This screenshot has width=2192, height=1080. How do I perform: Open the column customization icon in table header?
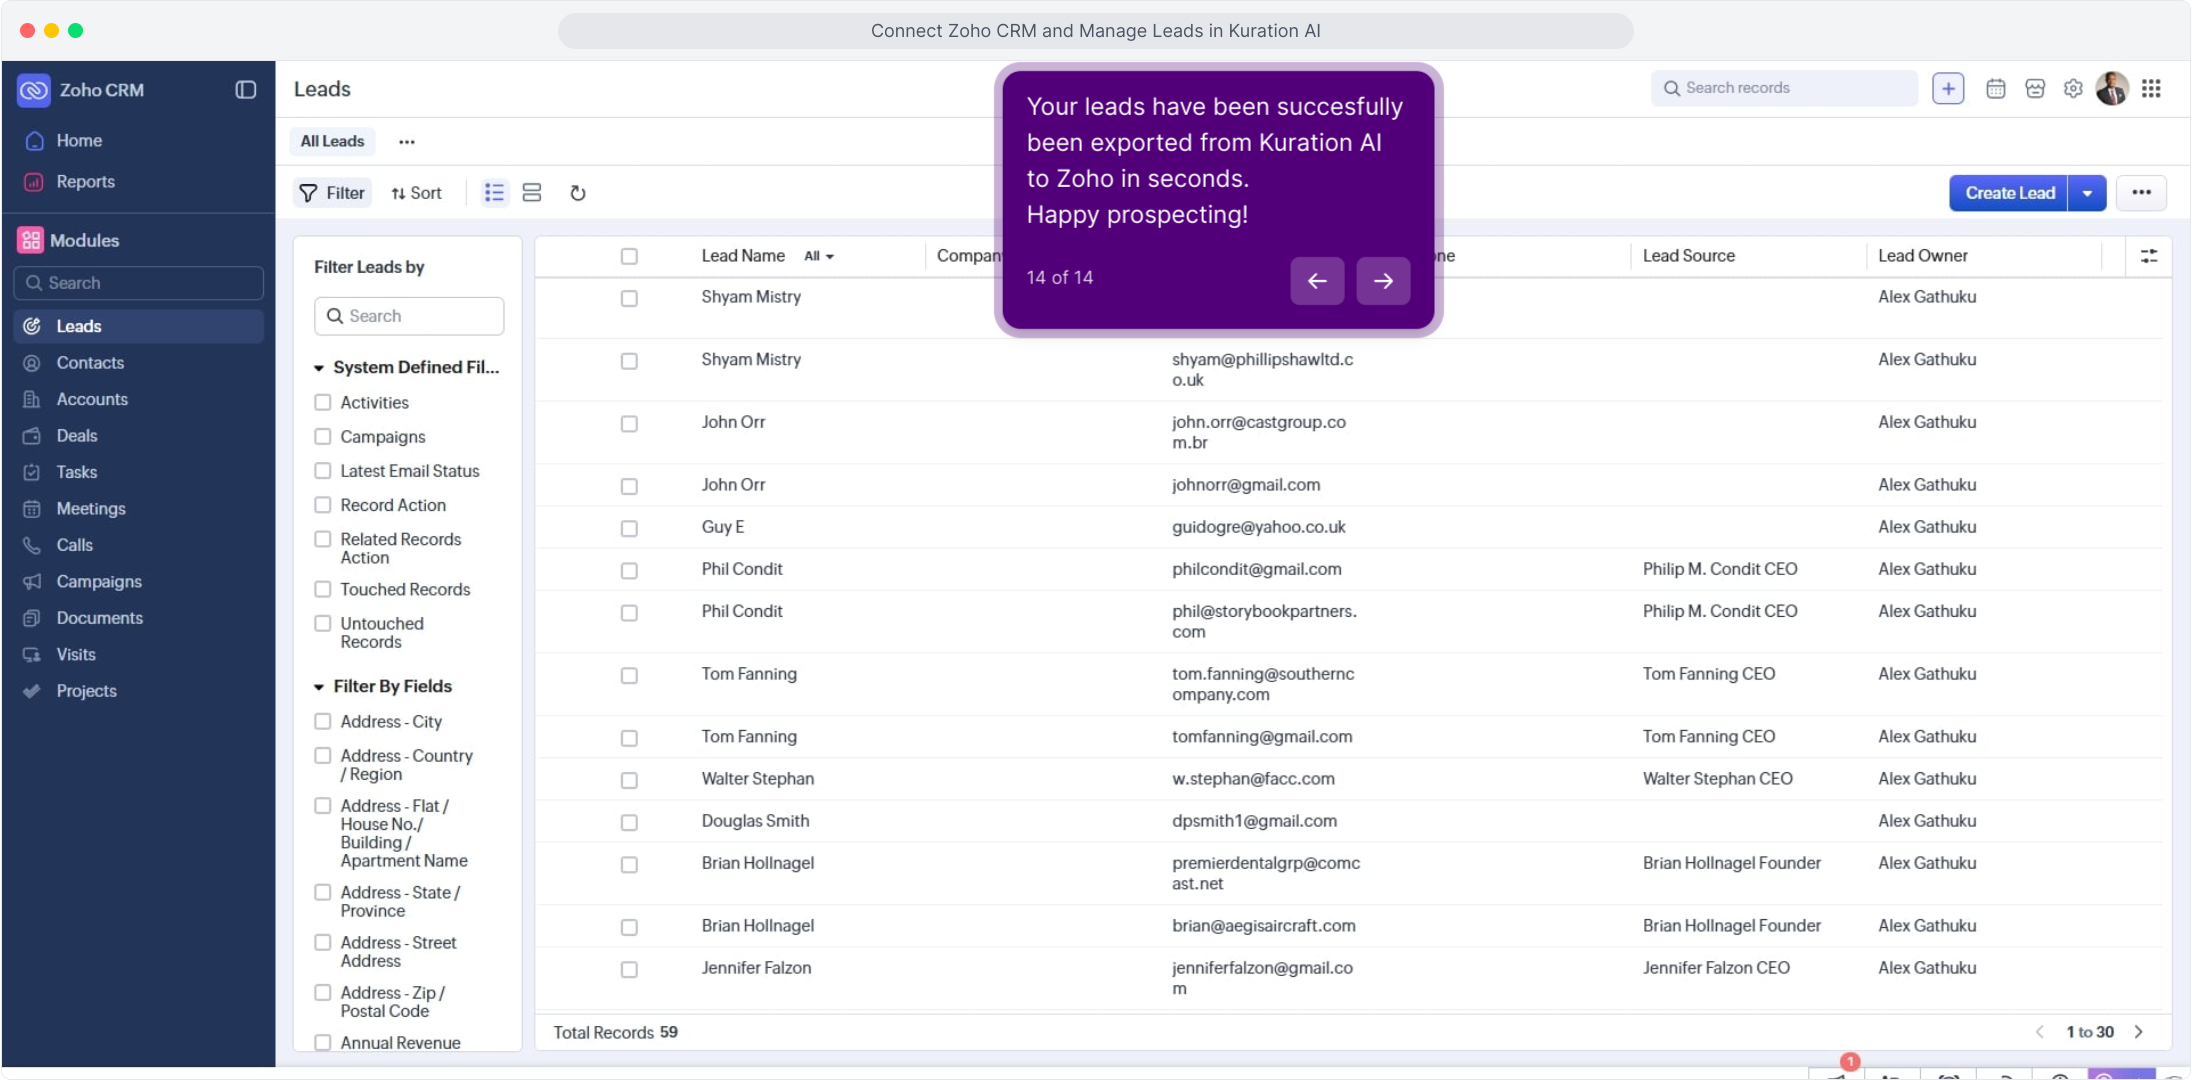[x=2148, y=256]
